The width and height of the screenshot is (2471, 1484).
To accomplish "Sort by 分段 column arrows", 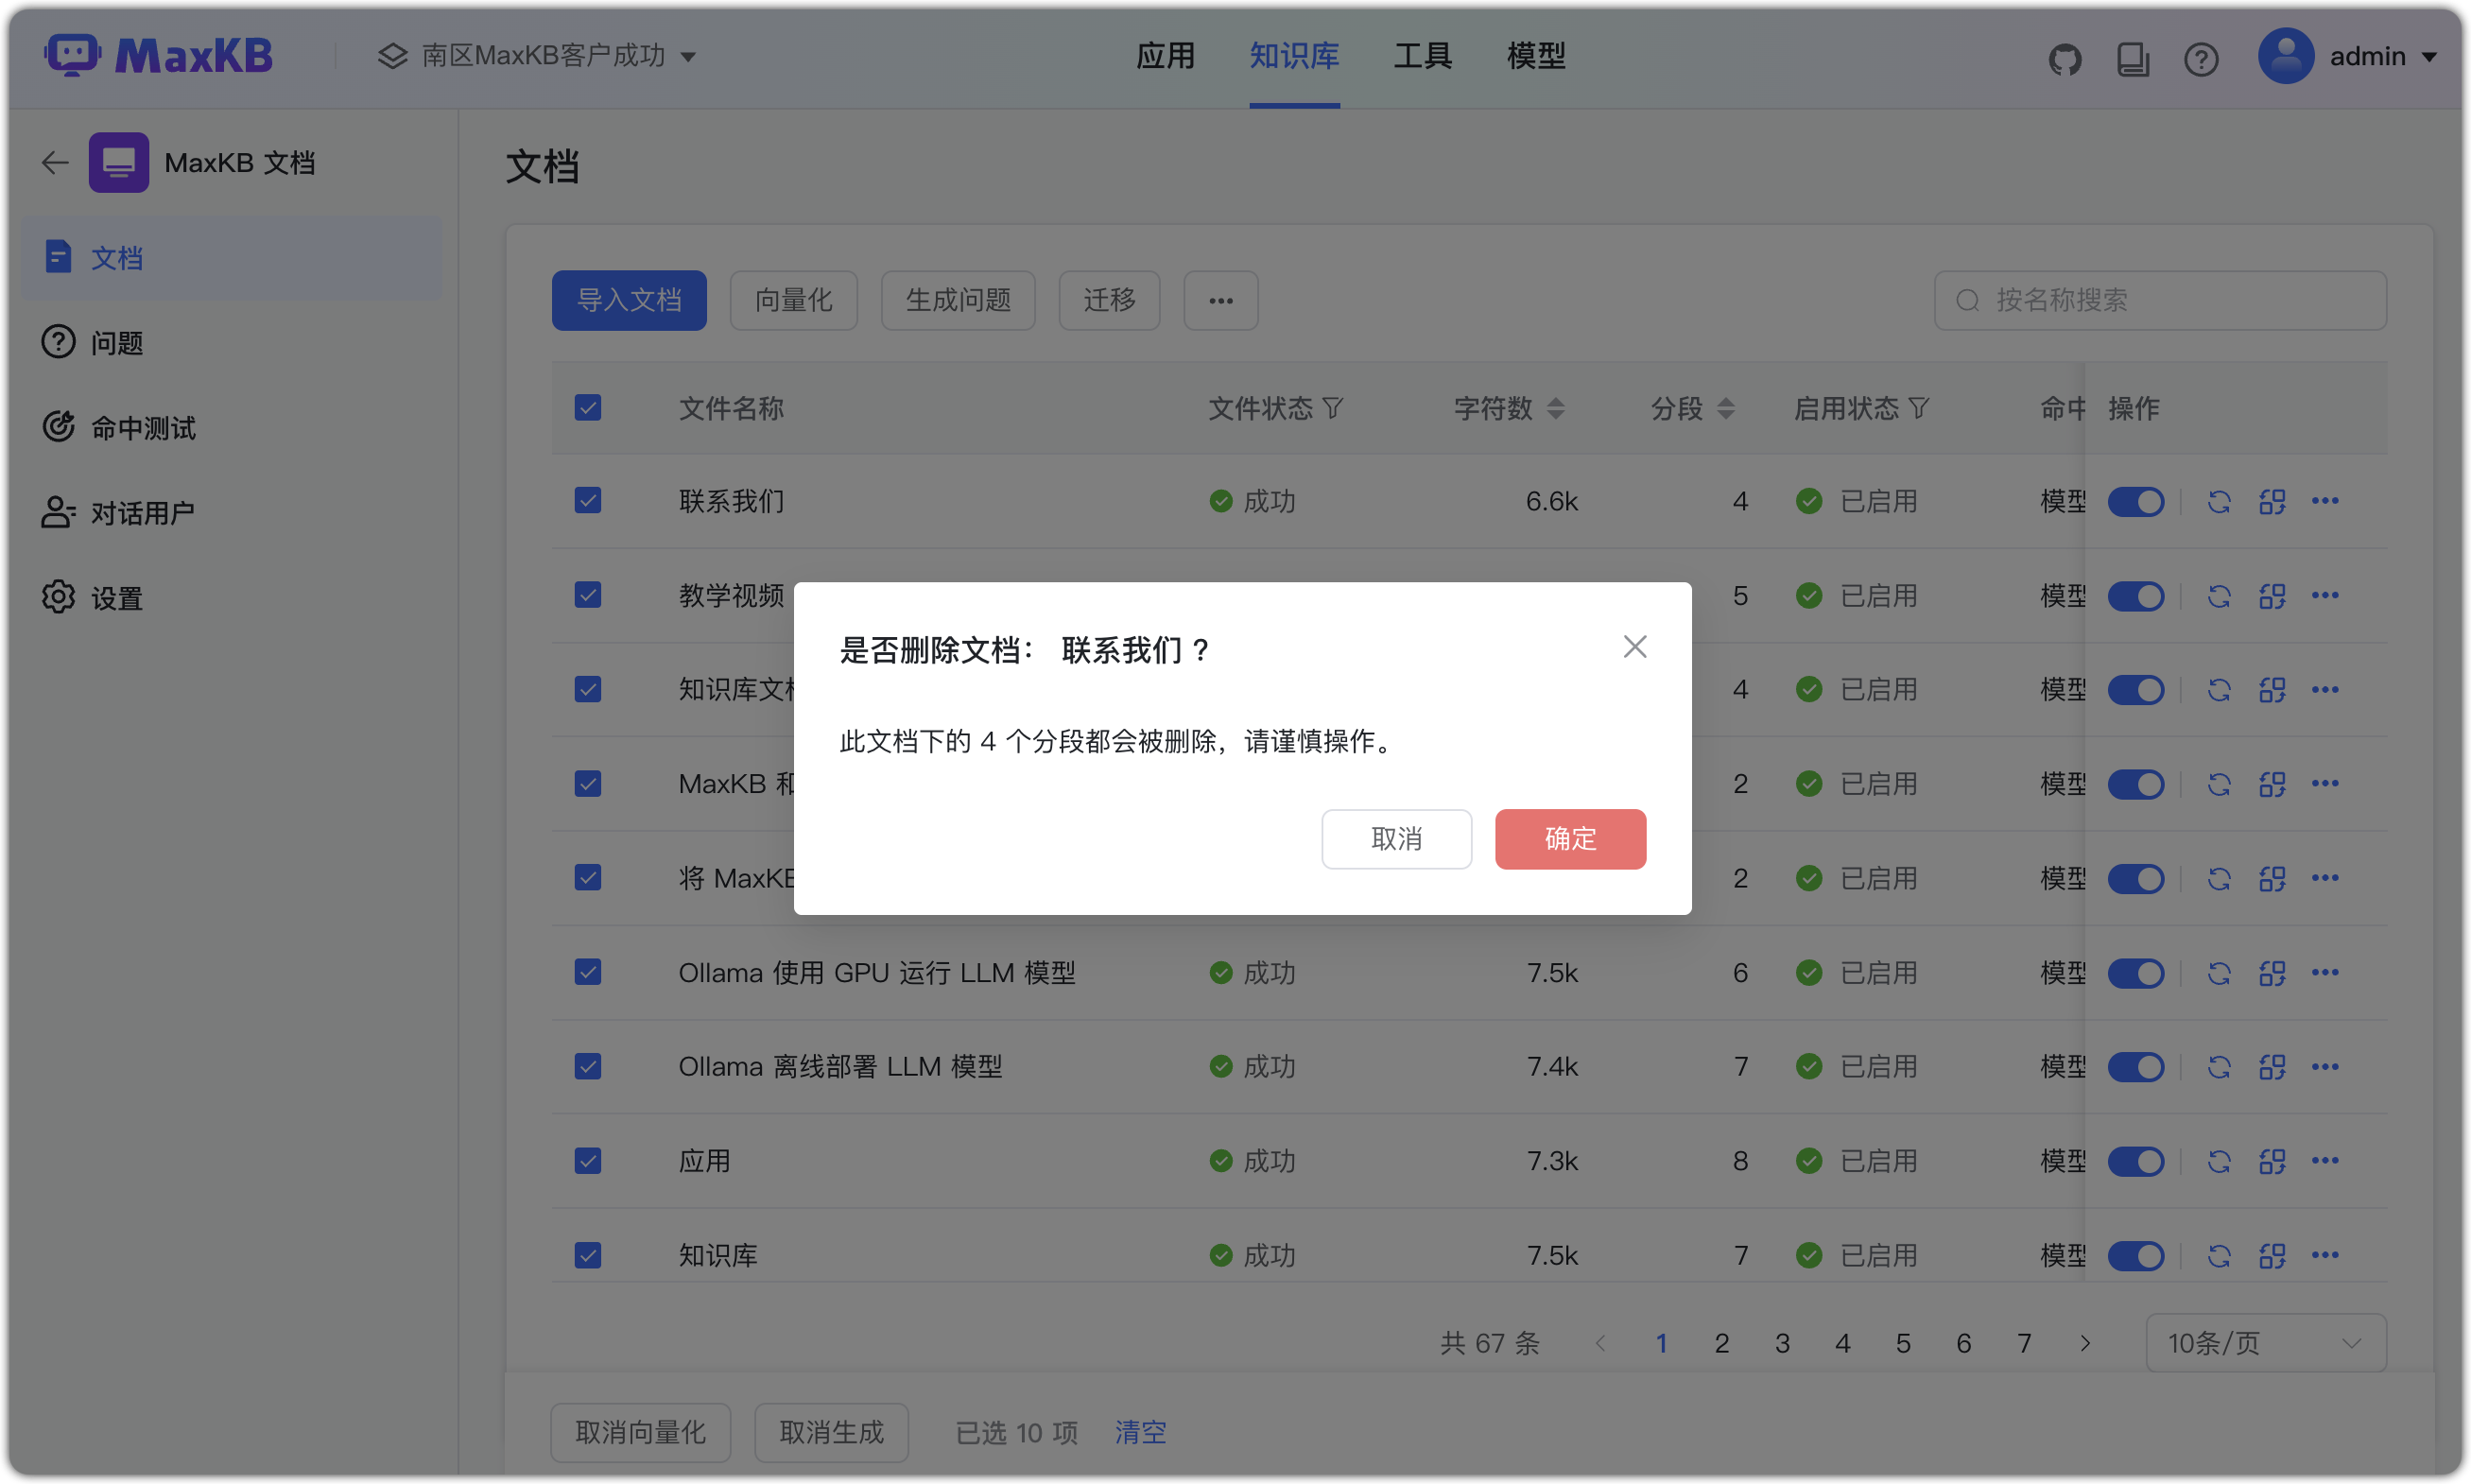I will (x=1725, y=408).
